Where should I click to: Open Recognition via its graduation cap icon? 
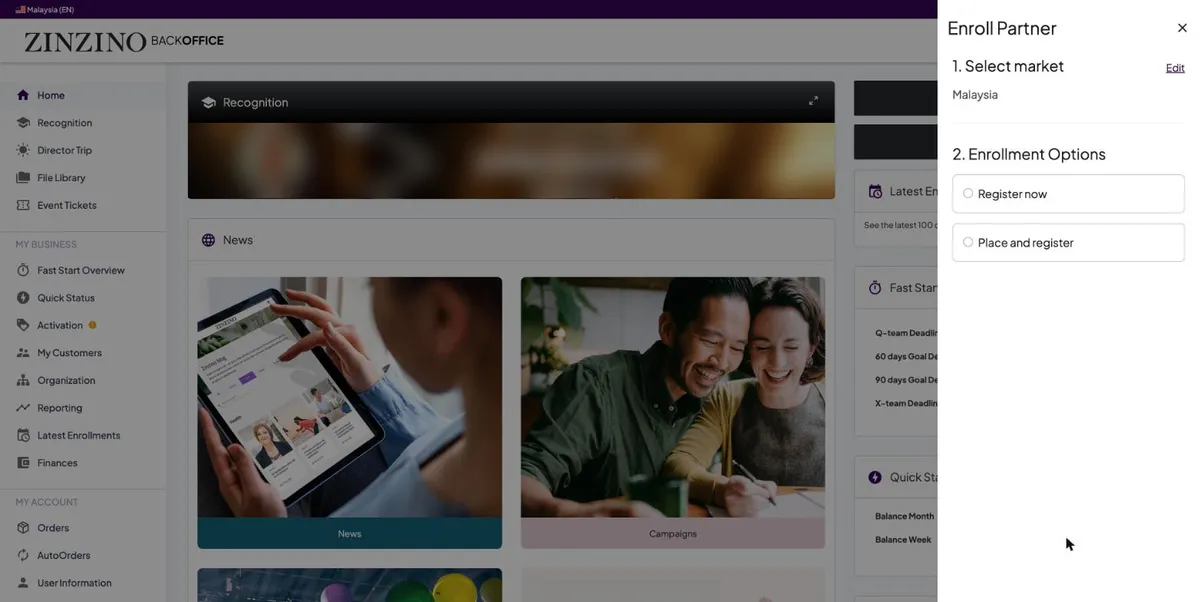pos(23,123)
